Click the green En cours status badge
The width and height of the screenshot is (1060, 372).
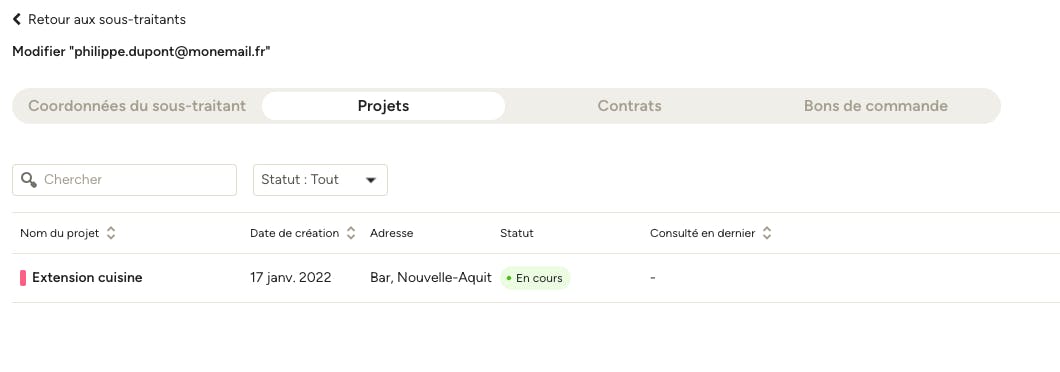click(535, 278)
